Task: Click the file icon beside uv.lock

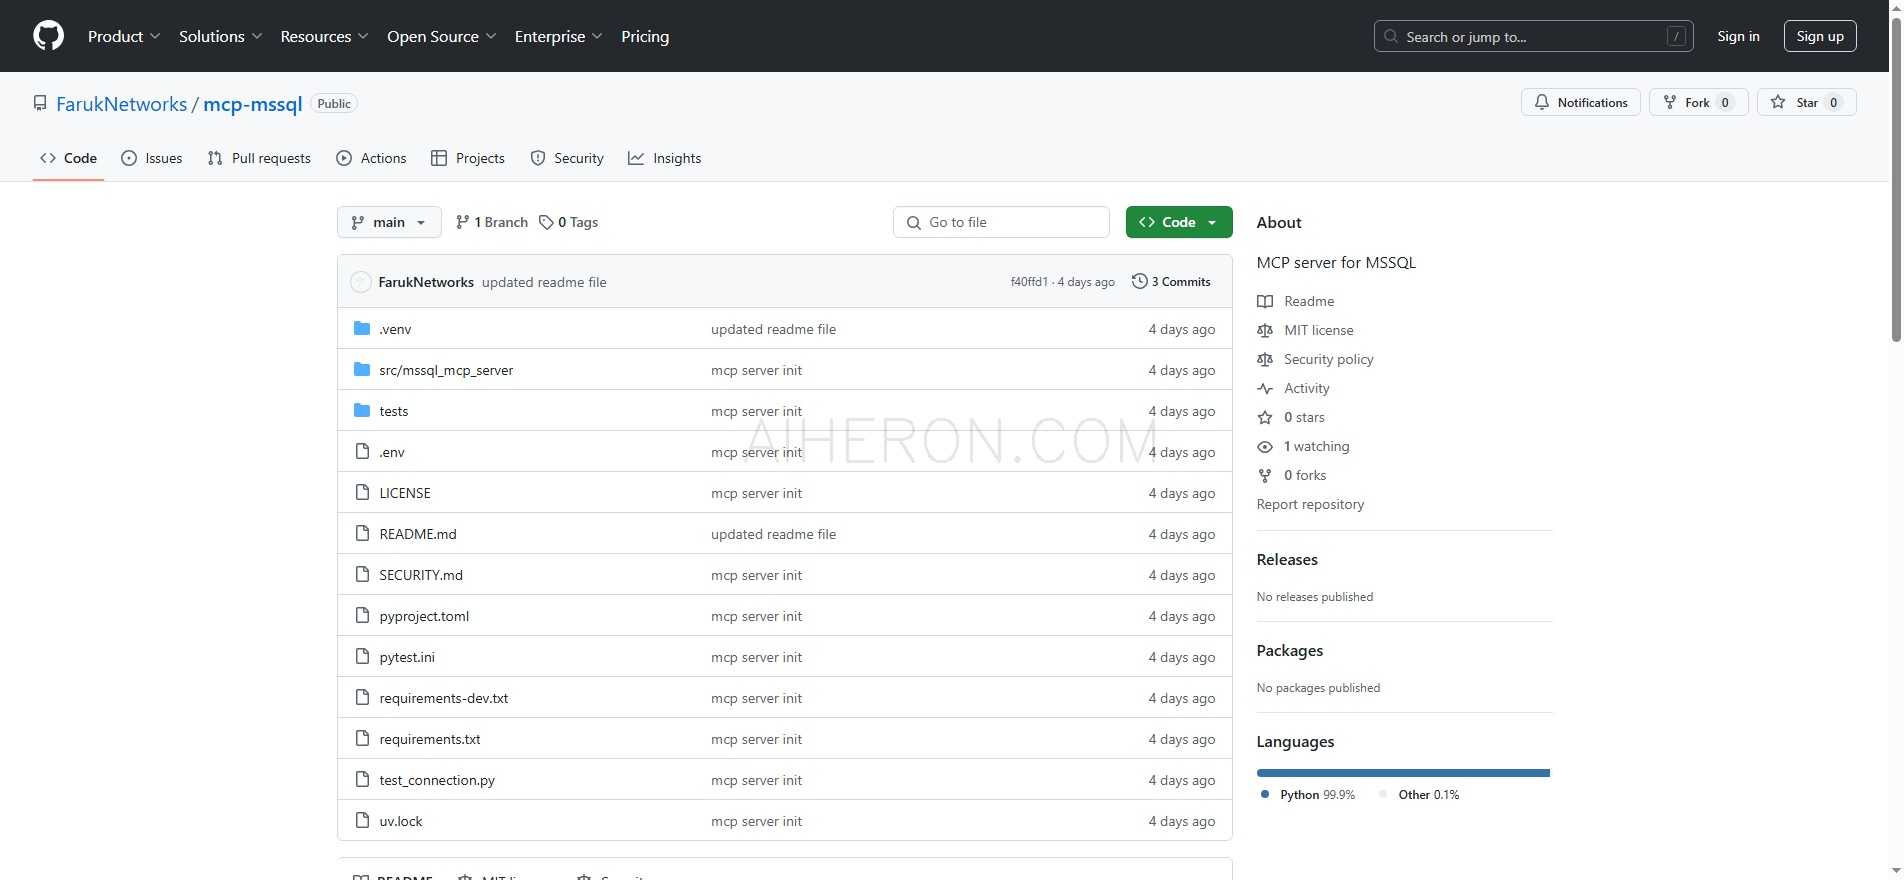Action: pyautogui.click(x=362, y=821)
